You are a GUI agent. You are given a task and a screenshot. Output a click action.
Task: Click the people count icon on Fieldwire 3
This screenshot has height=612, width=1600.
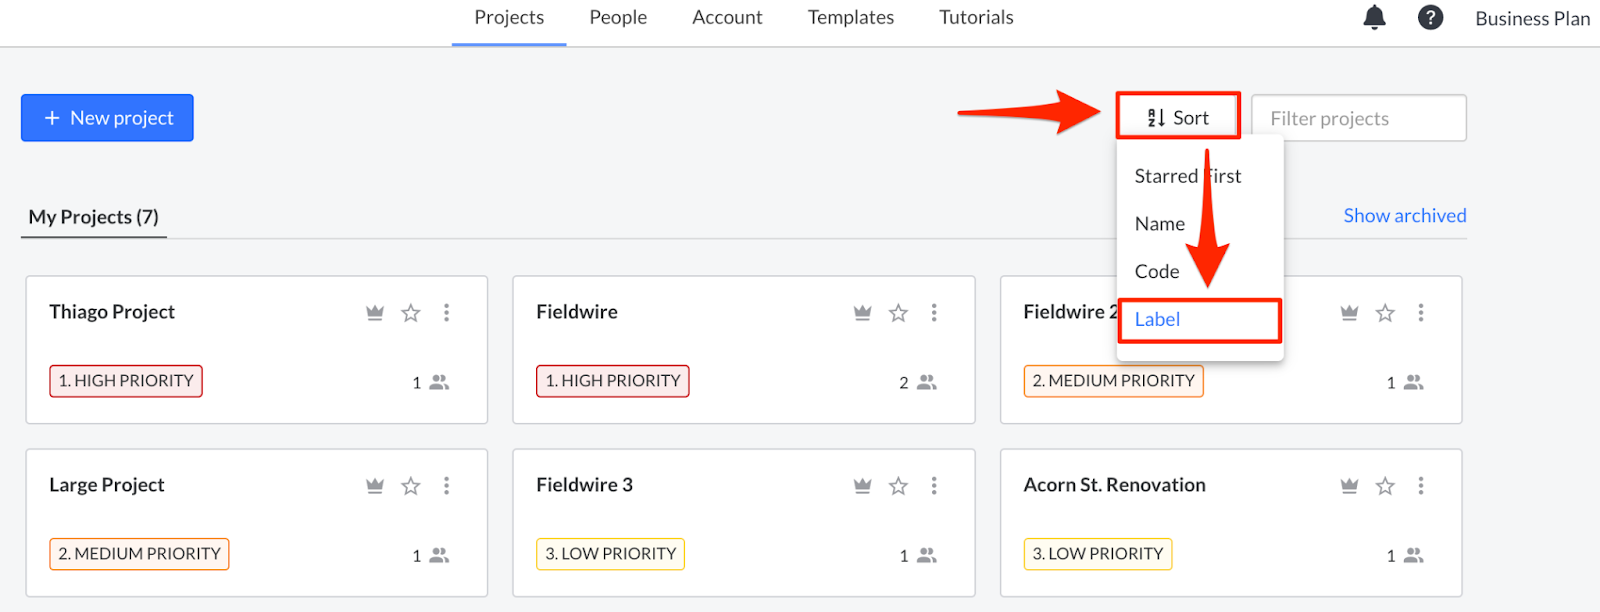(x=927, y=554)
